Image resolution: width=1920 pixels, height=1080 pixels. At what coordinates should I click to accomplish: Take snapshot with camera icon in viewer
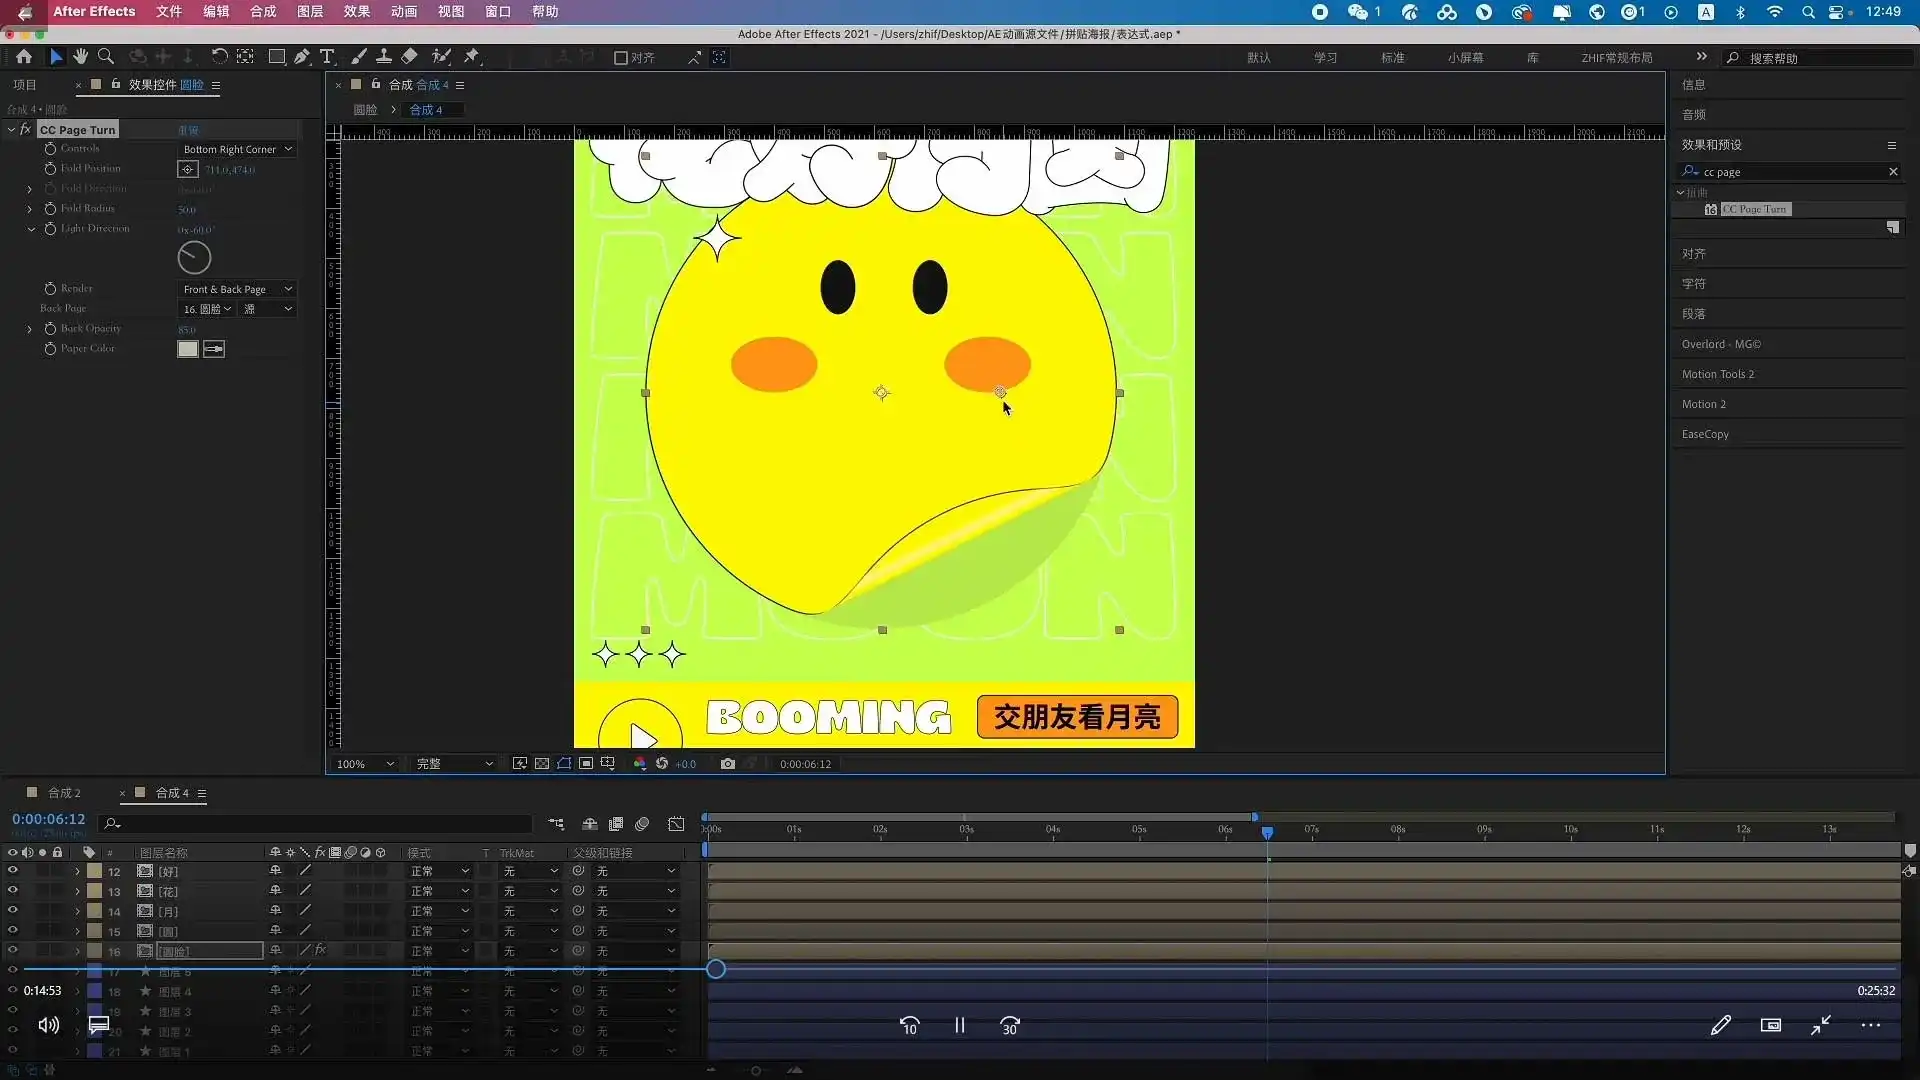[x=728, y=764]
